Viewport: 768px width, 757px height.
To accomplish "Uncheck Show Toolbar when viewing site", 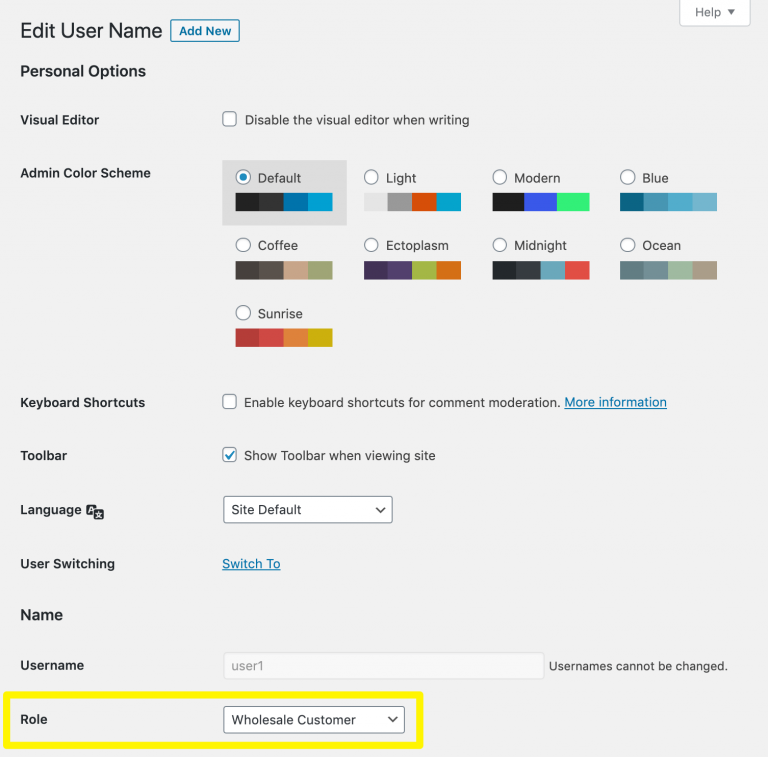I will click(x=230, y=455).
